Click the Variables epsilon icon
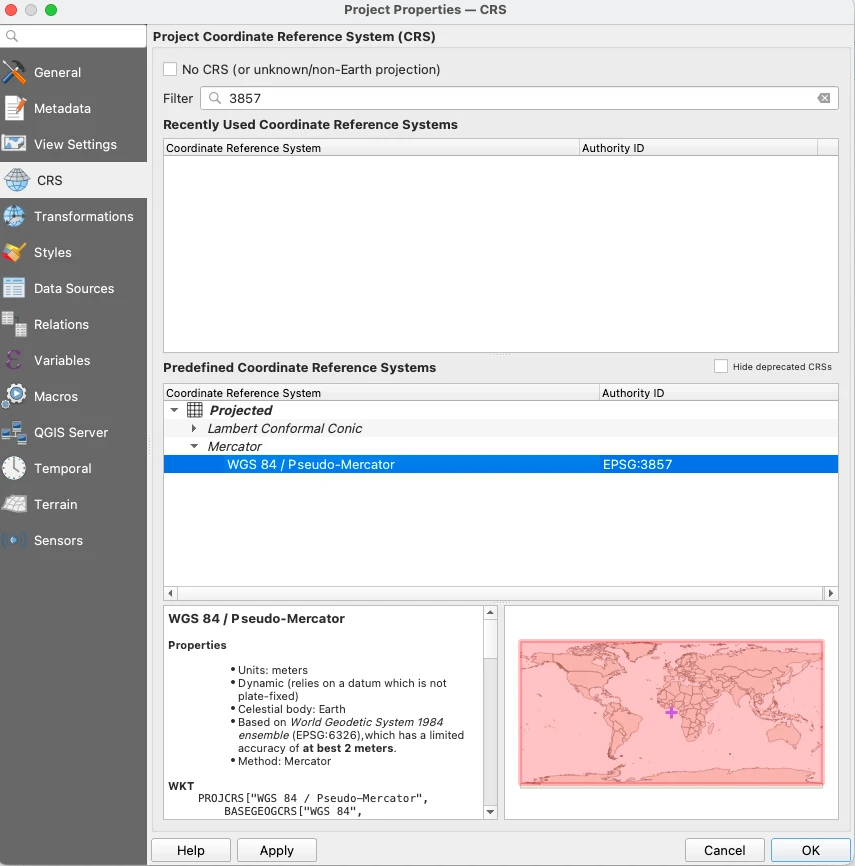This screenshot has height=866, width=855. [13, 360]
